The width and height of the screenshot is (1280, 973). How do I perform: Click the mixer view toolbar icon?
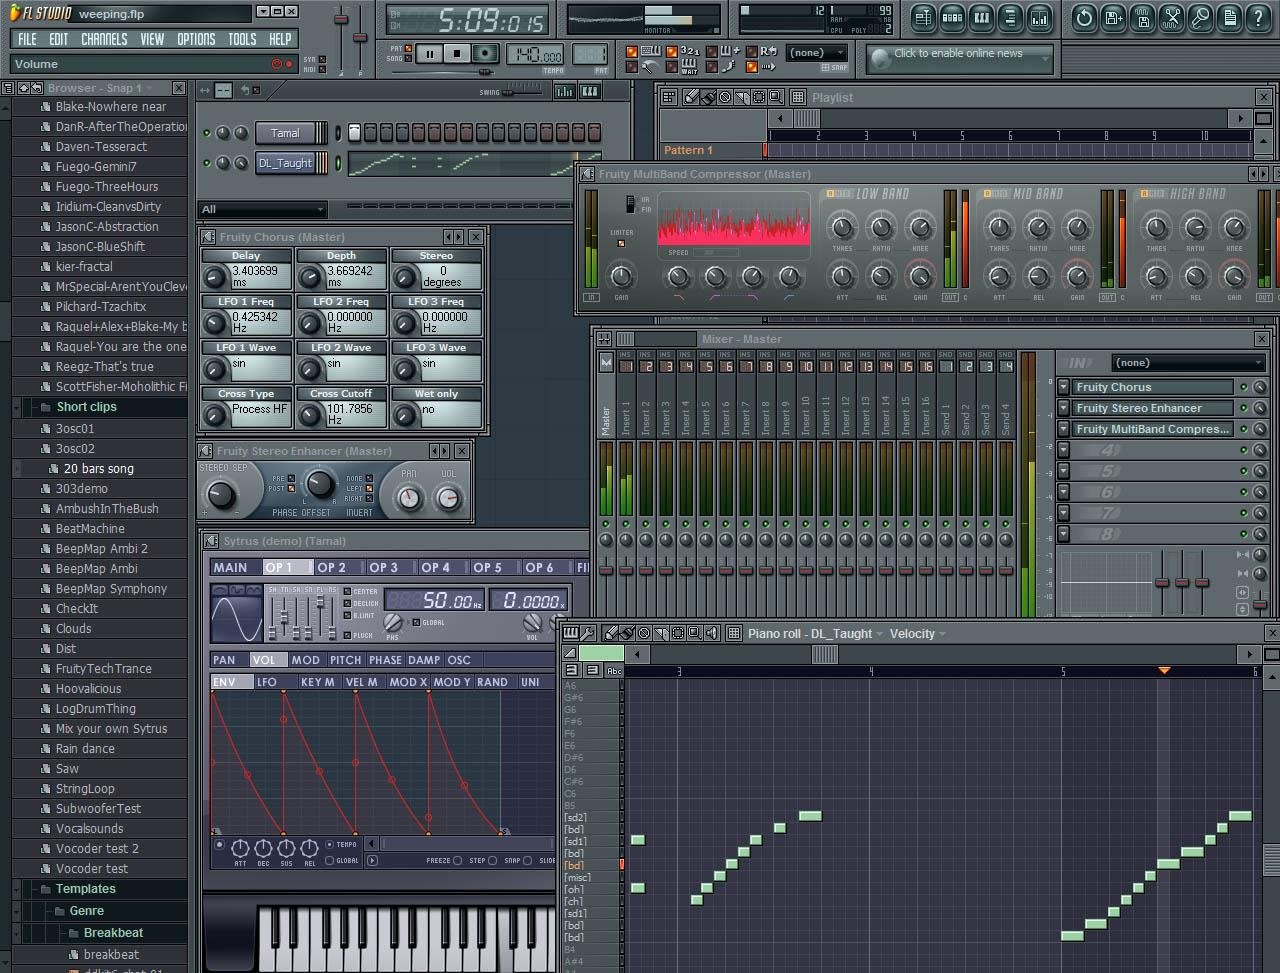coord(1039,17)
